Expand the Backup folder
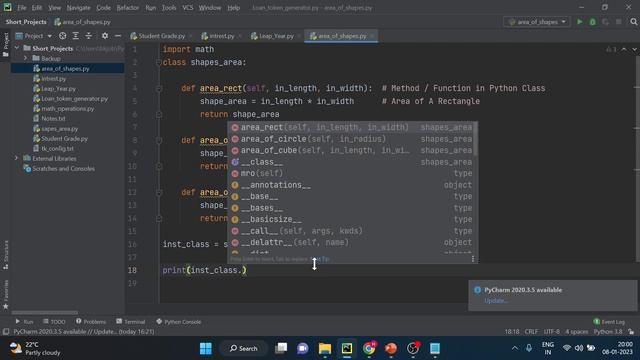This screenshot has width=640, height=360. pyautogui.click(x=25, y=58)
